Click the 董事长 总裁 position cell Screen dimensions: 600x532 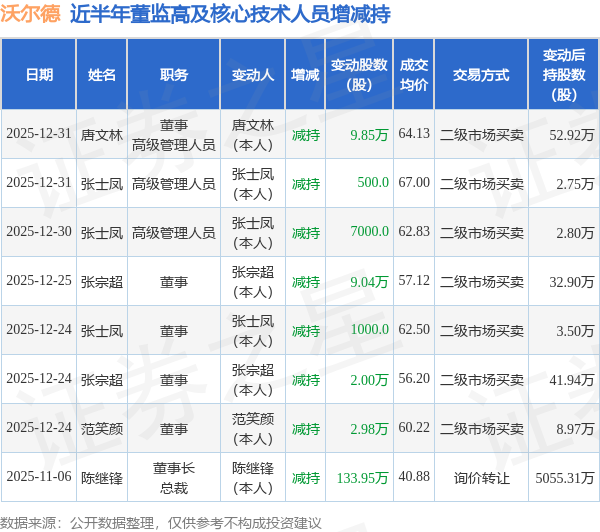[x=174, y=478]
